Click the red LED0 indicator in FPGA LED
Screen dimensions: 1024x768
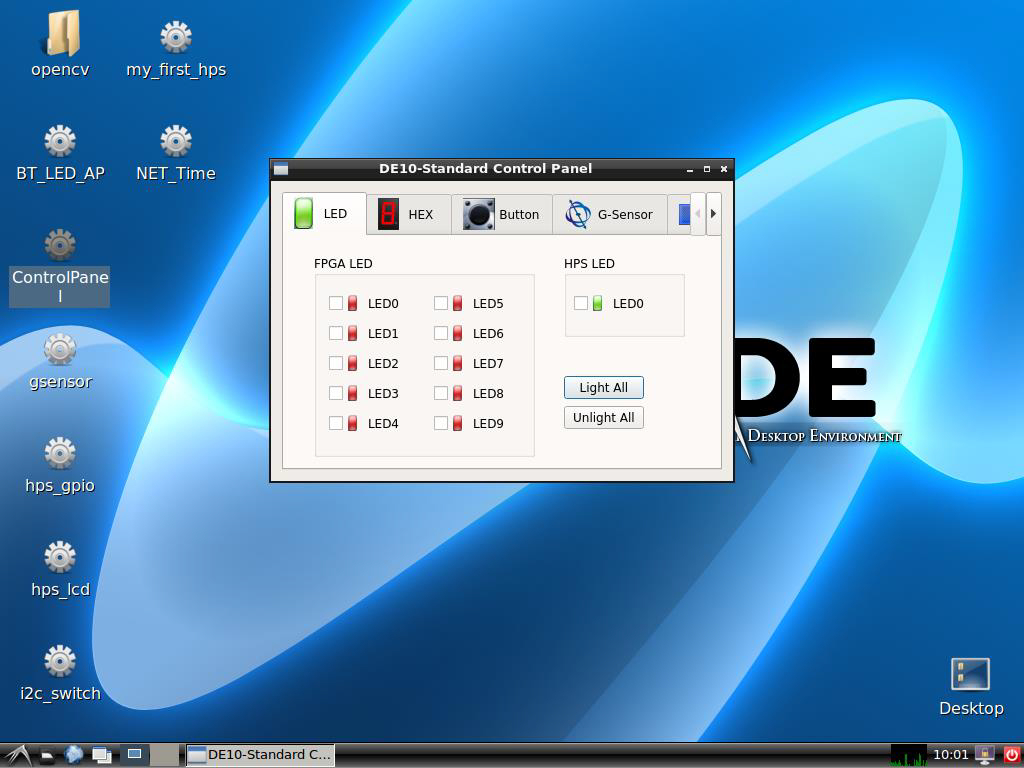pyautogui.click(x=353, y=303)
